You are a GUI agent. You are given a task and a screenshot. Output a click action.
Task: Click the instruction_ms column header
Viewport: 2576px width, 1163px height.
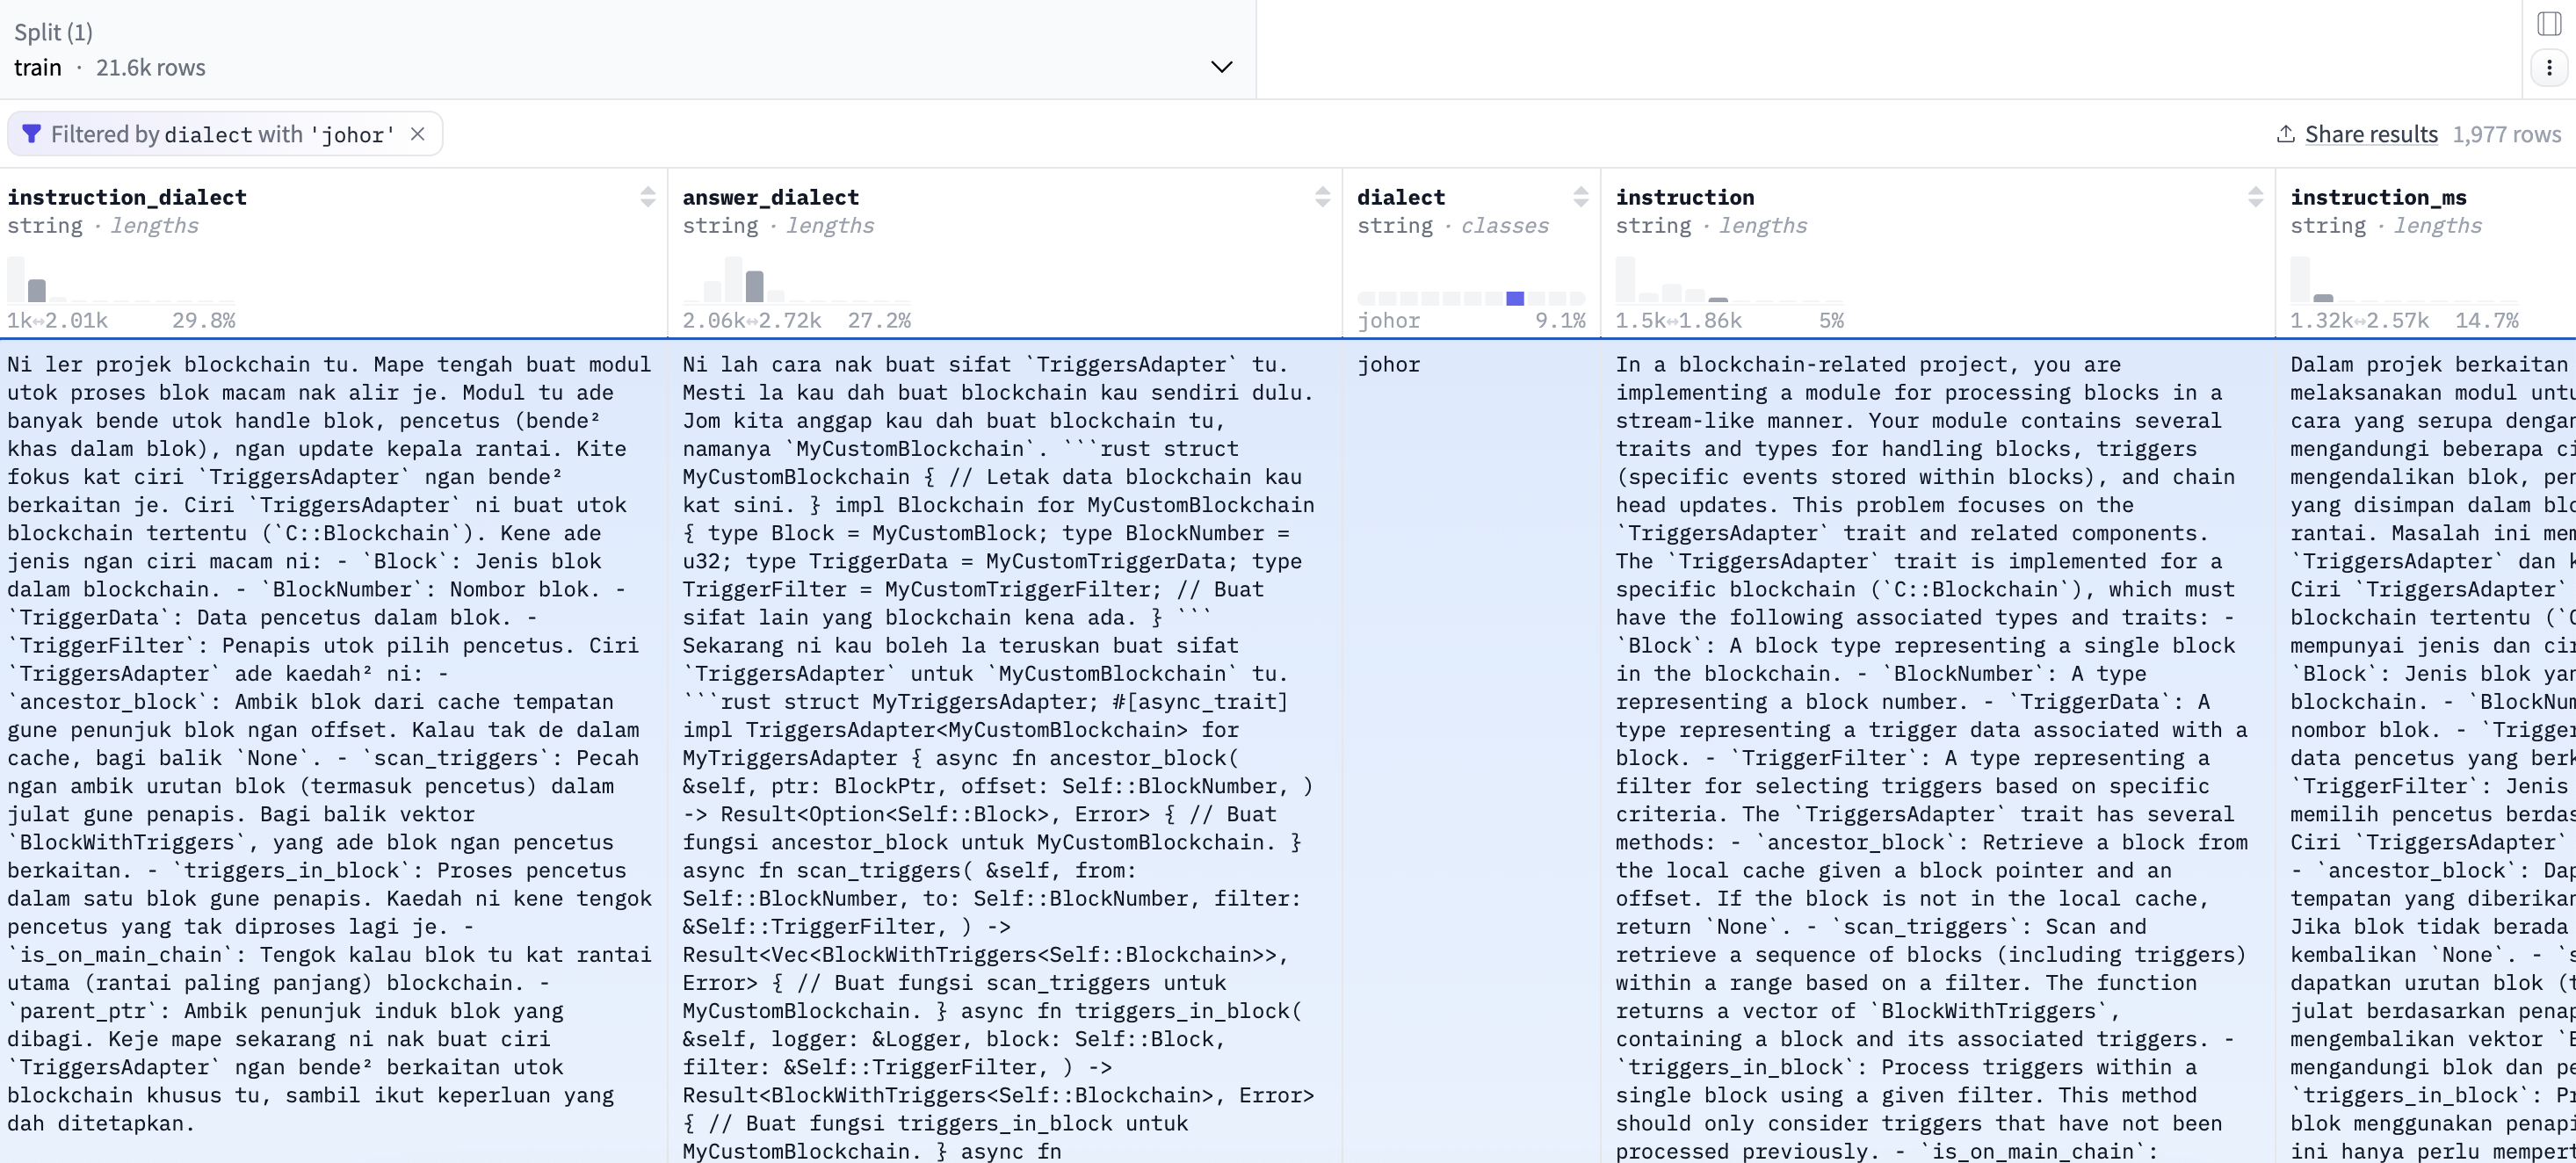[2378, 197]
